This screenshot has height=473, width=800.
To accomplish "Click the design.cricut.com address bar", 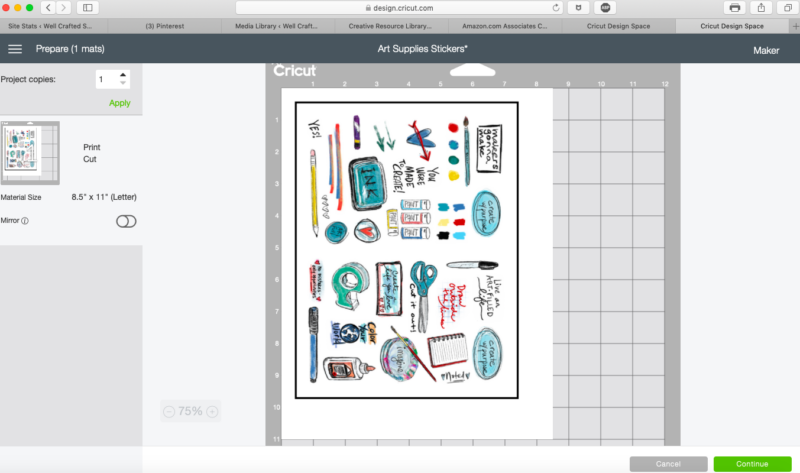I will 398,8.
